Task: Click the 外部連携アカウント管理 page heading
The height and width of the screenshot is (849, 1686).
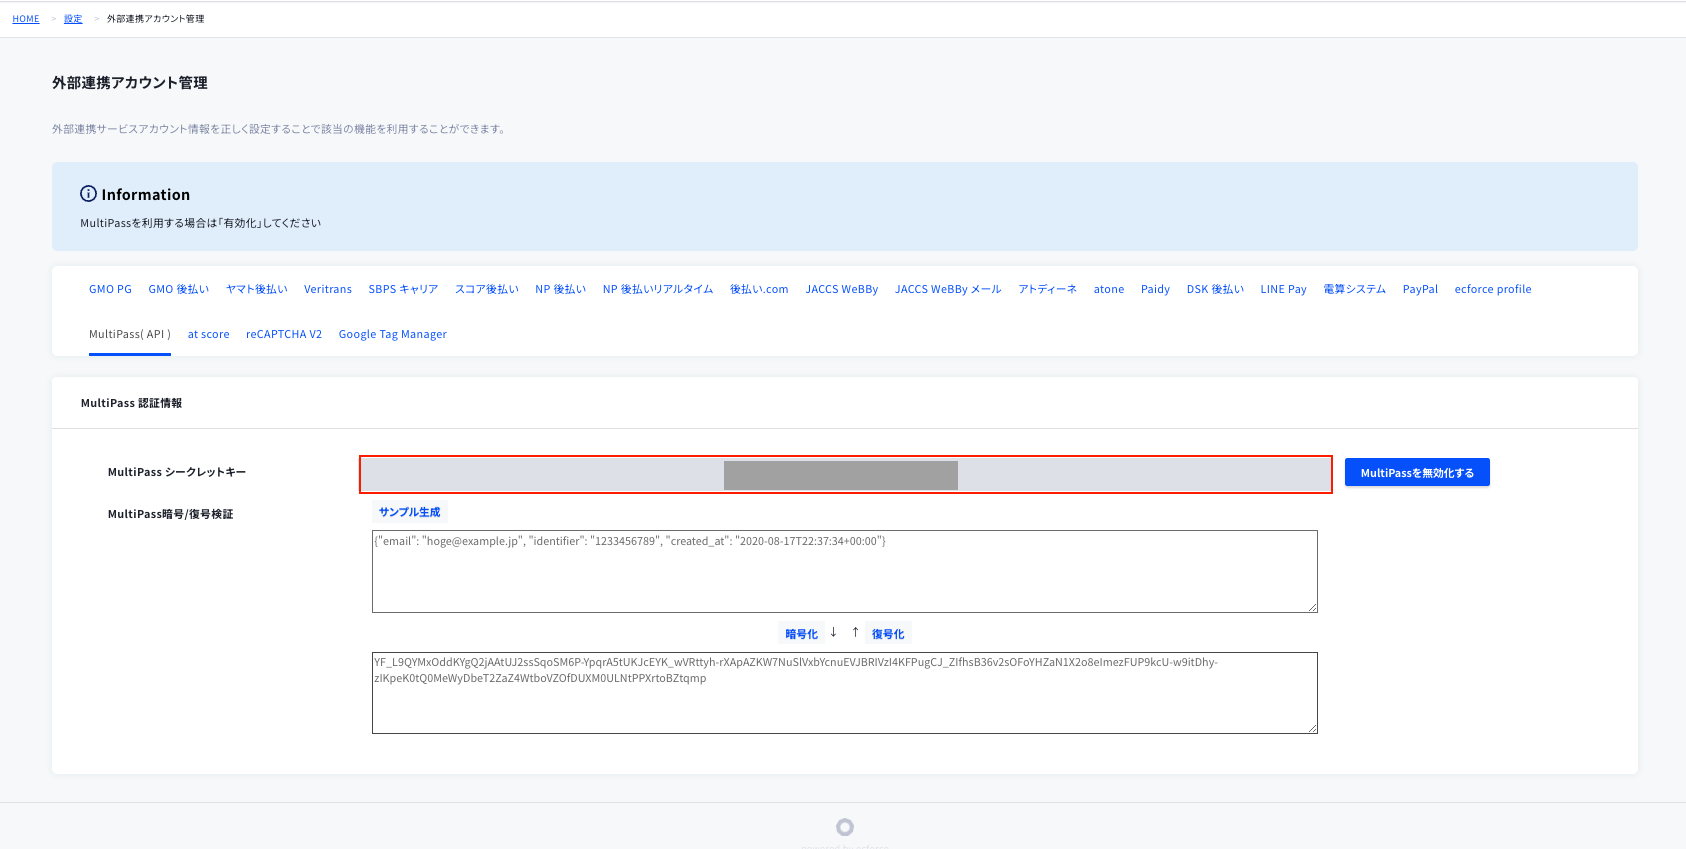Action: pos(130,83)
